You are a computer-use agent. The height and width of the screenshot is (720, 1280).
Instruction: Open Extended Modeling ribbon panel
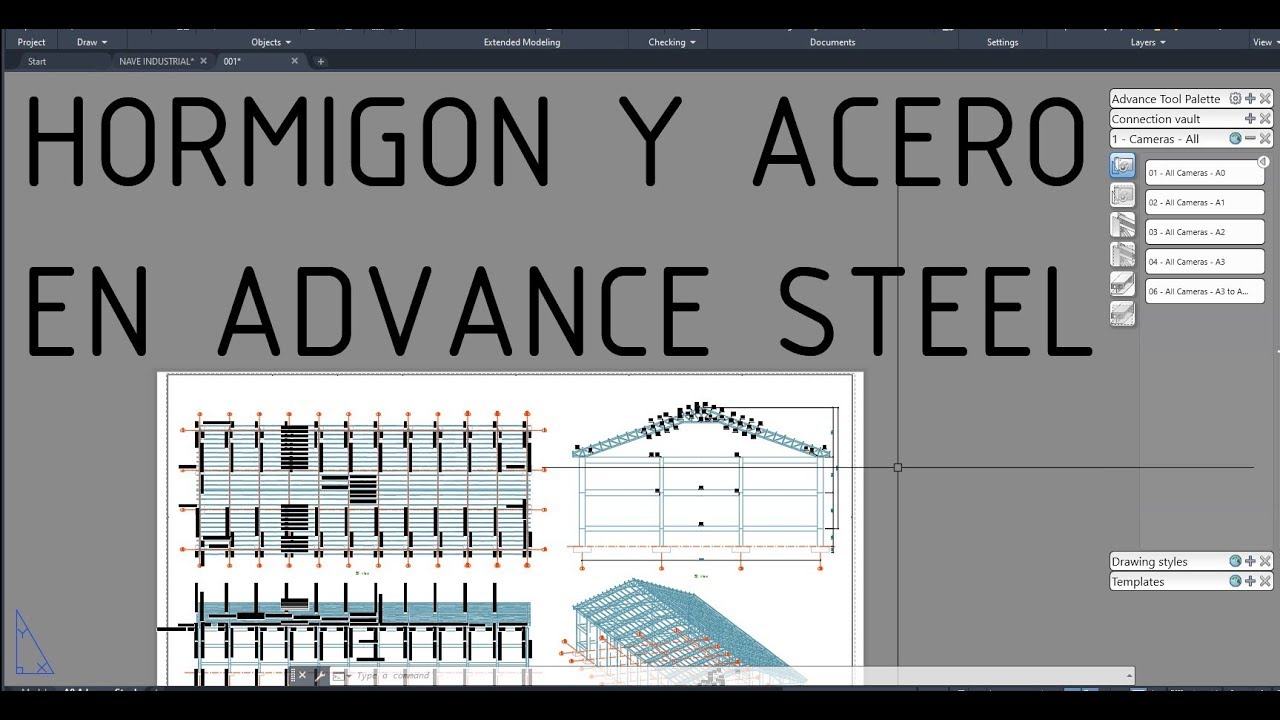[522, 42]
